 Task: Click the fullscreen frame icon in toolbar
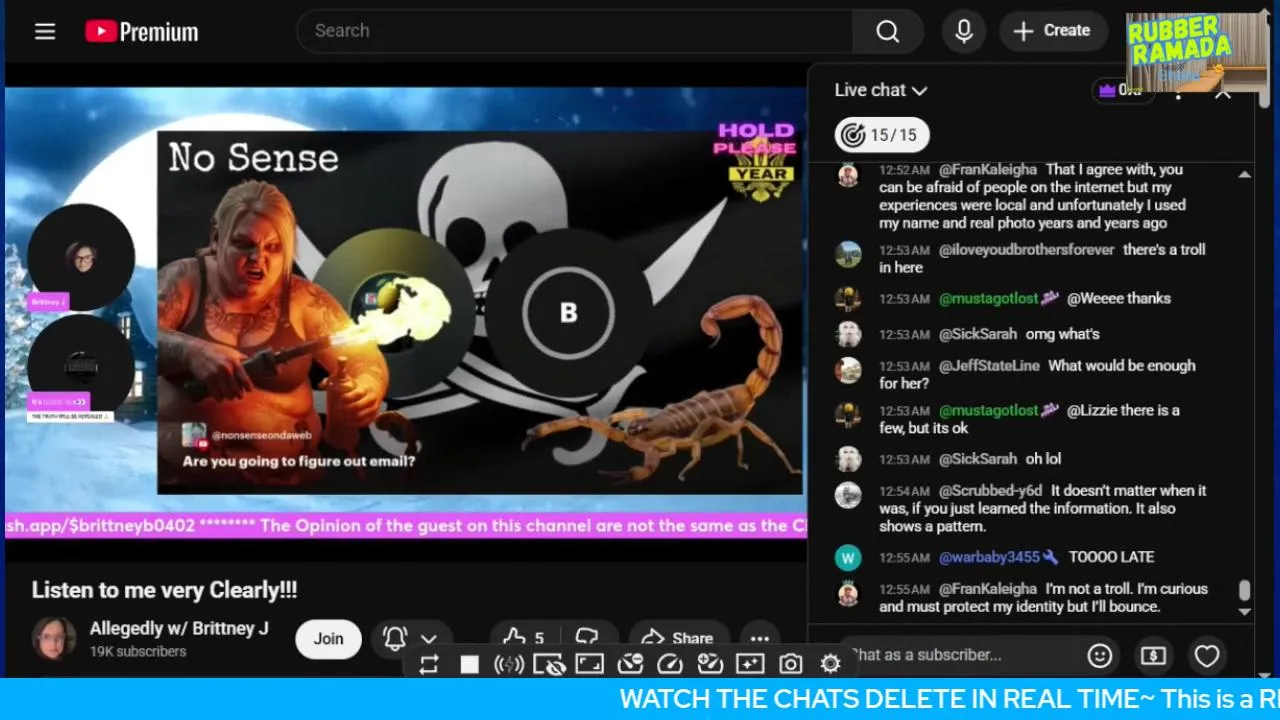tap(590, 664)
